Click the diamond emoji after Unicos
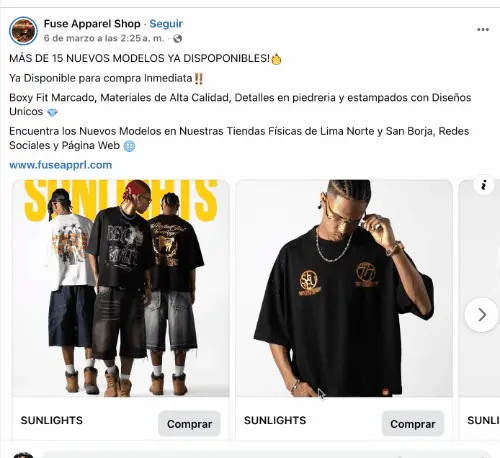 coord(52,113)
